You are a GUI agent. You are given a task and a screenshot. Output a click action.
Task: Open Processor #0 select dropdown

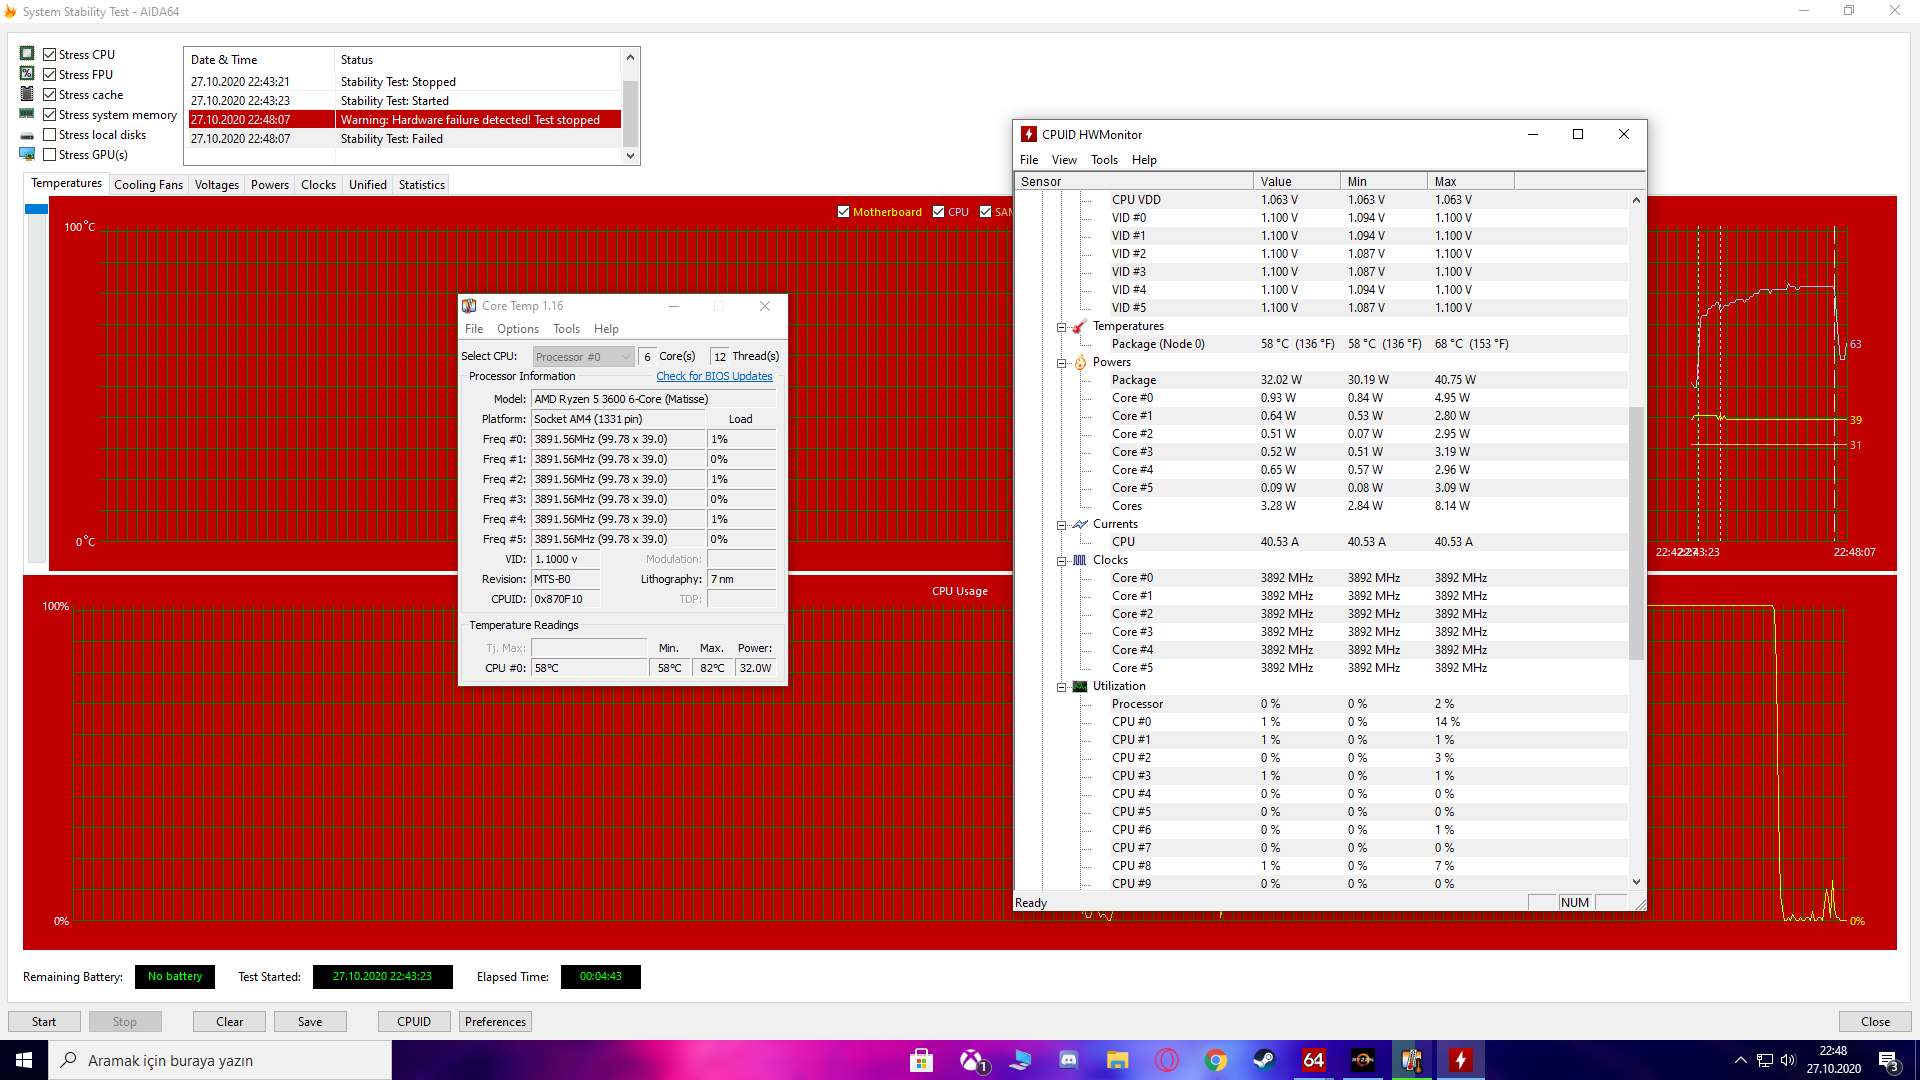[x=583, y=357]
